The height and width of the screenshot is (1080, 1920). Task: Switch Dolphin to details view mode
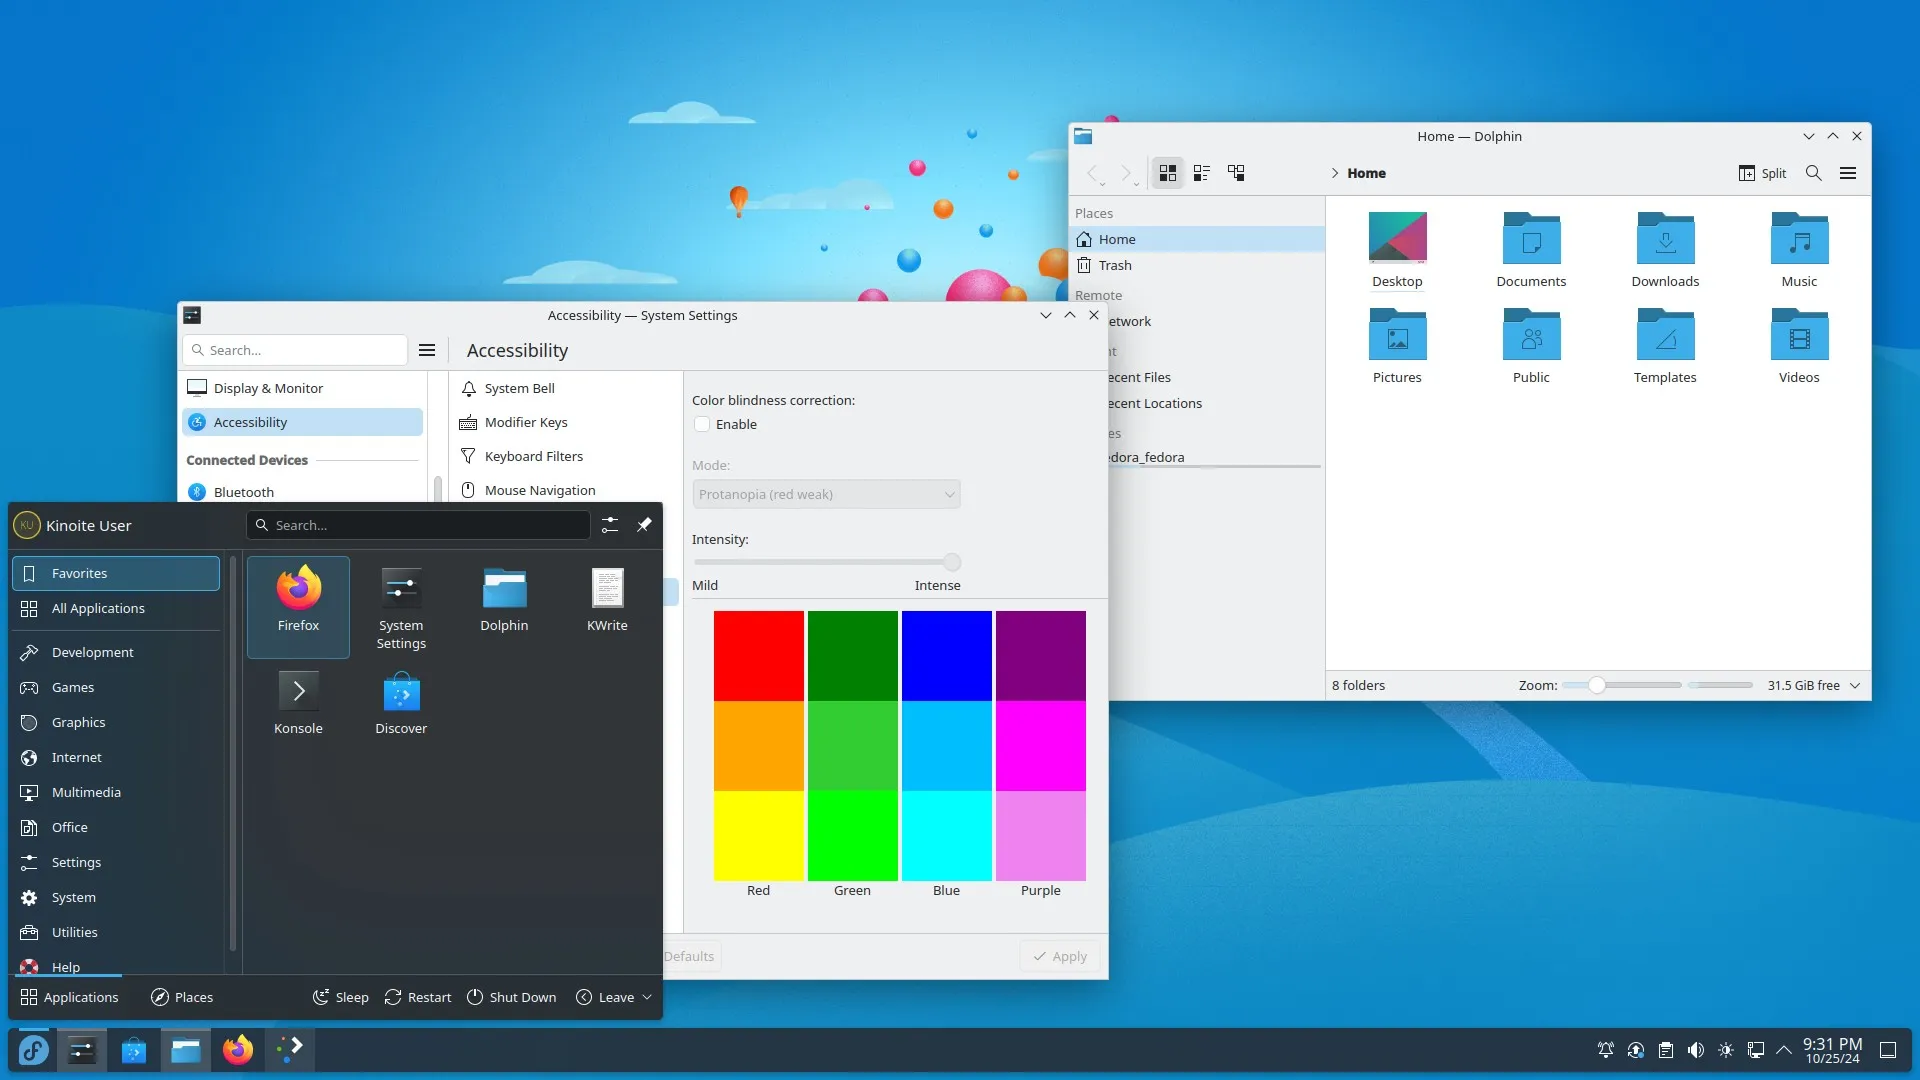[1202, 172]
